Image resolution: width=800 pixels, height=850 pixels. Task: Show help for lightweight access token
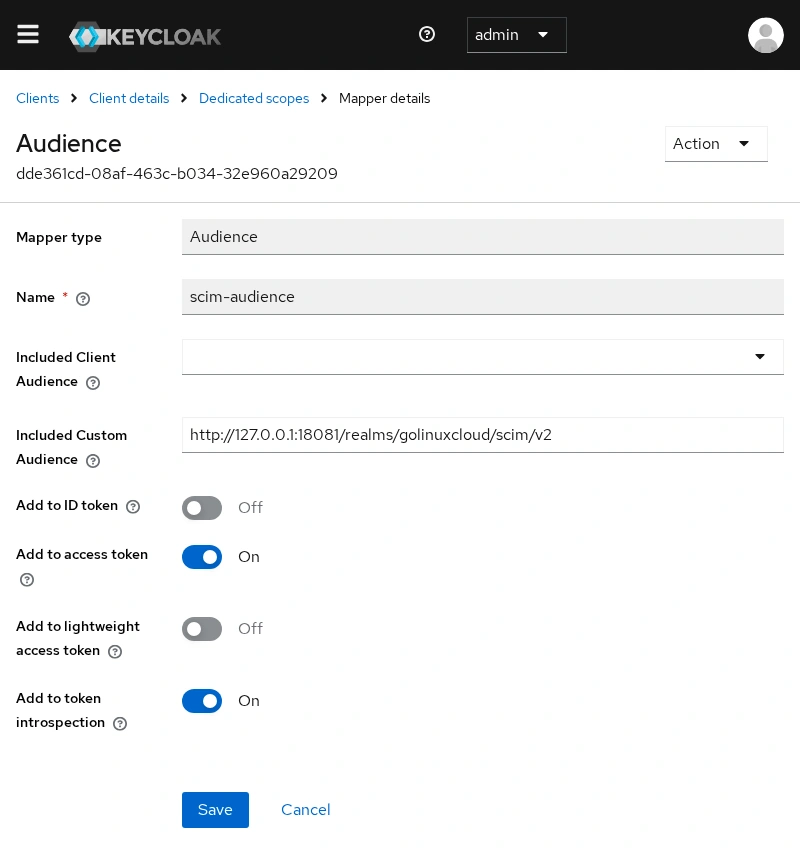(115, 652)
